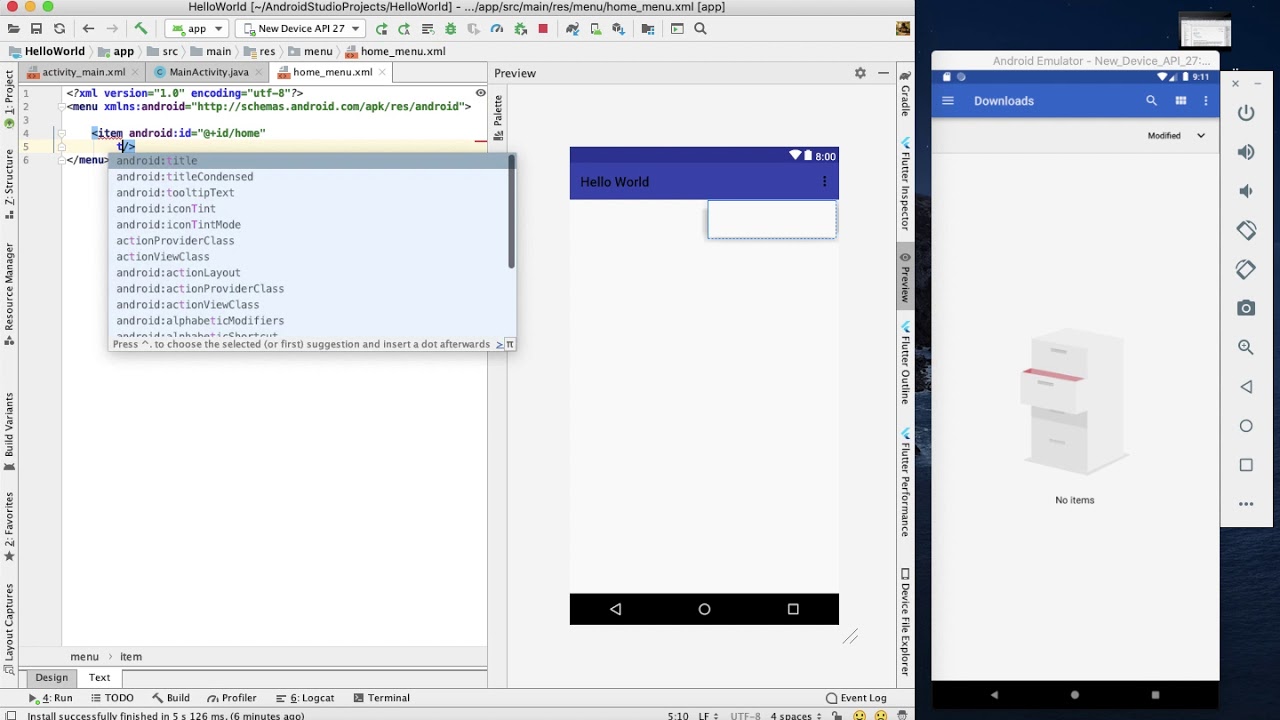The height and width of the screenshot is (720, 1280).
Task: Navigate forward with the right arrow icon
Action: pyautogui.click(x=111, y=29)
